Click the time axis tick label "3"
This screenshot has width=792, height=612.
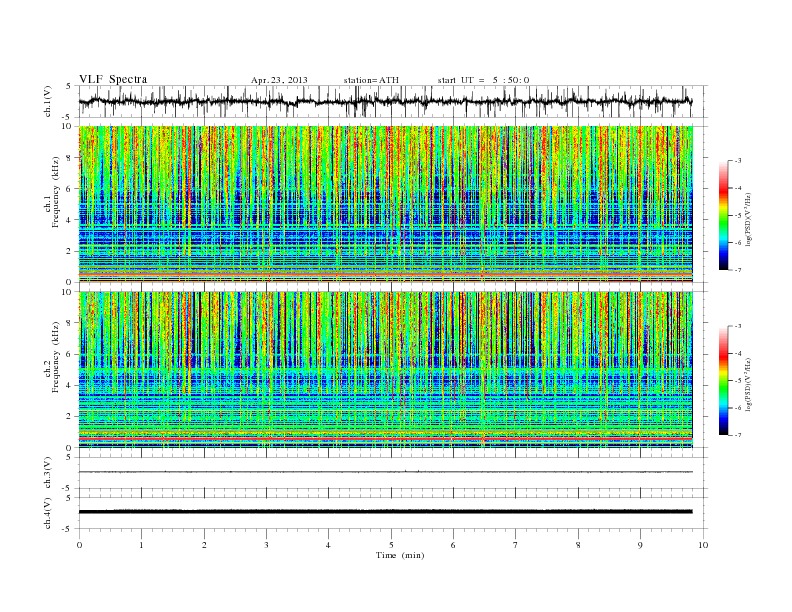coord(266,545)
